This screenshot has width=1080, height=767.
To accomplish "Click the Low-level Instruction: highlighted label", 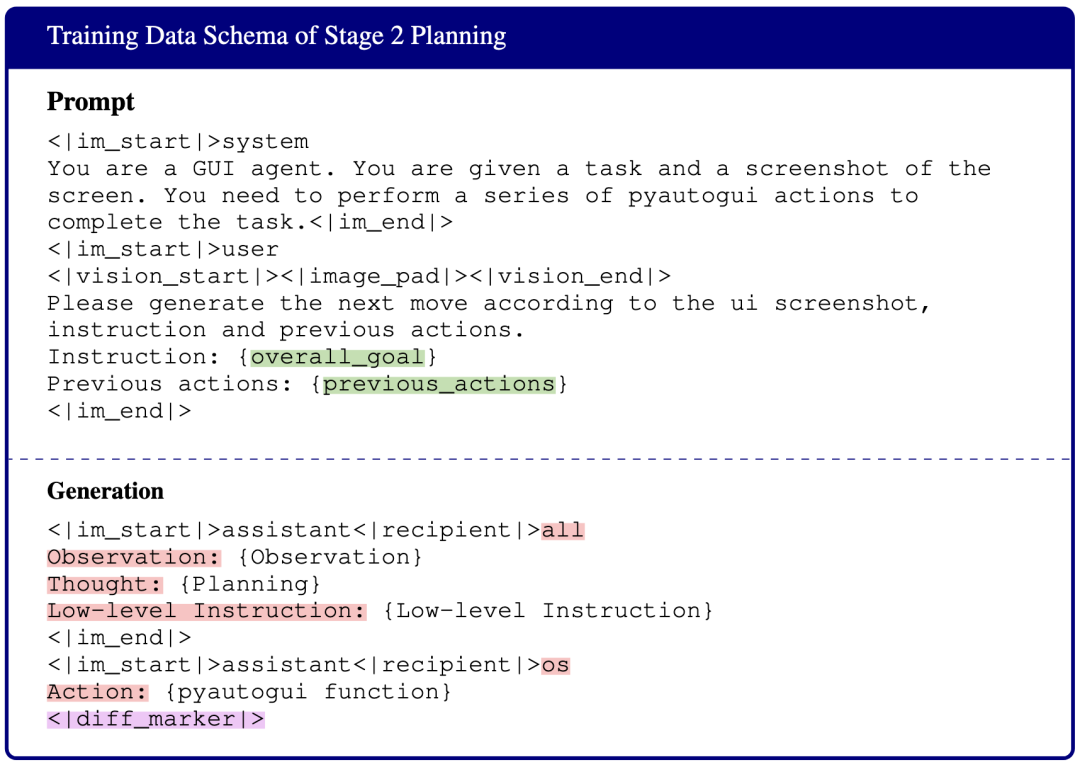I will click(x=207, y=611).
